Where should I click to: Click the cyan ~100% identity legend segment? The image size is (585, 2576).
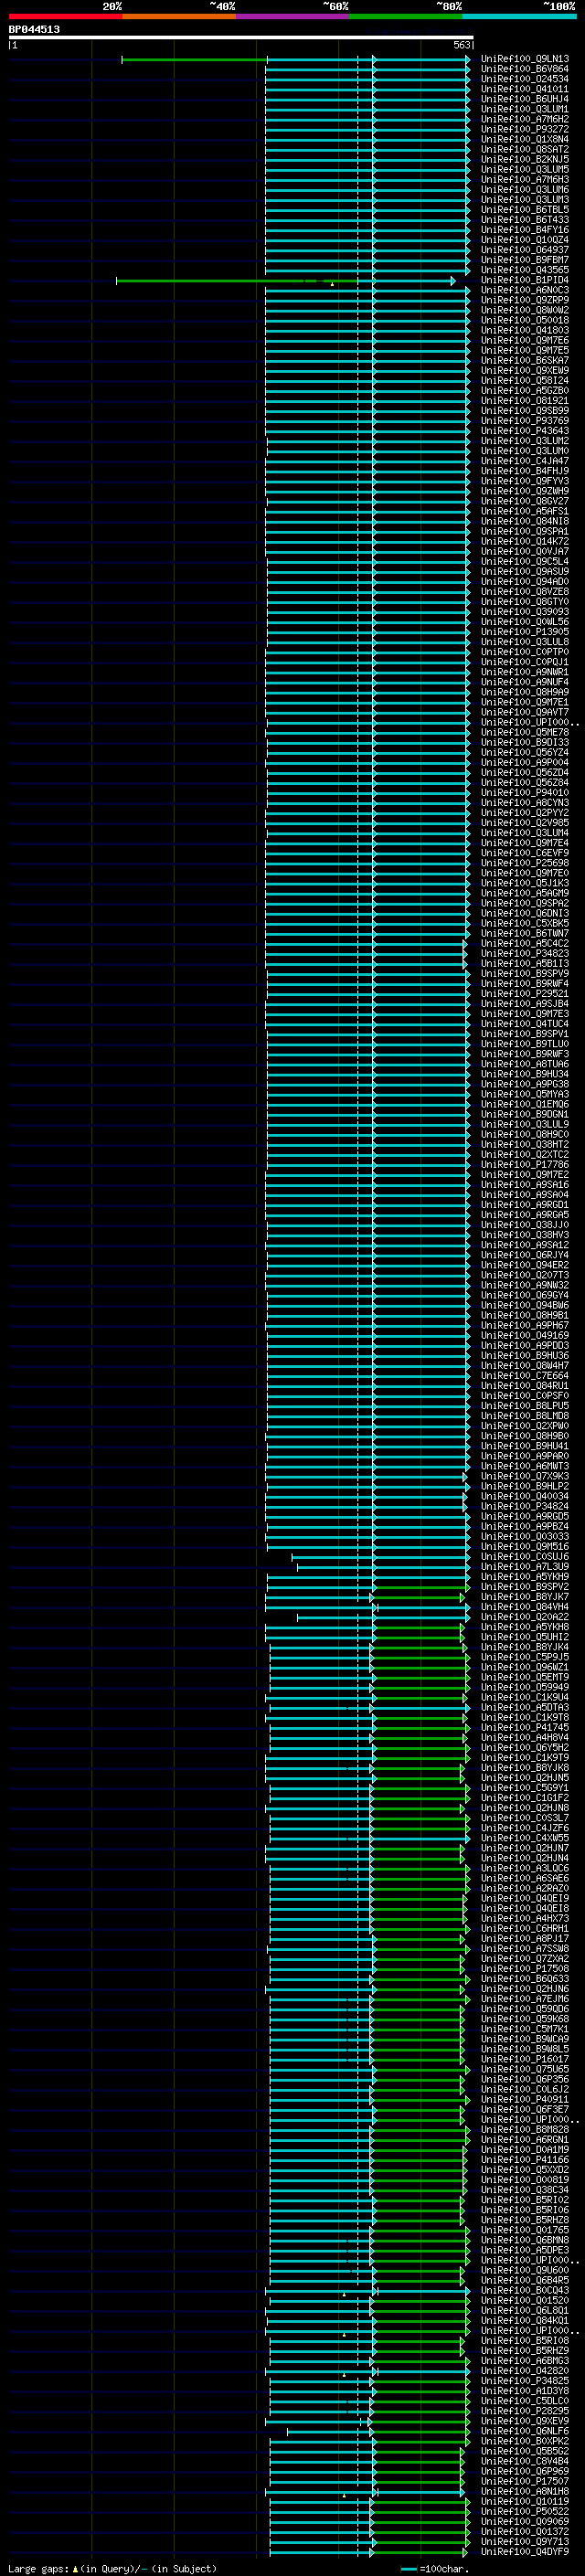point(519,16)
